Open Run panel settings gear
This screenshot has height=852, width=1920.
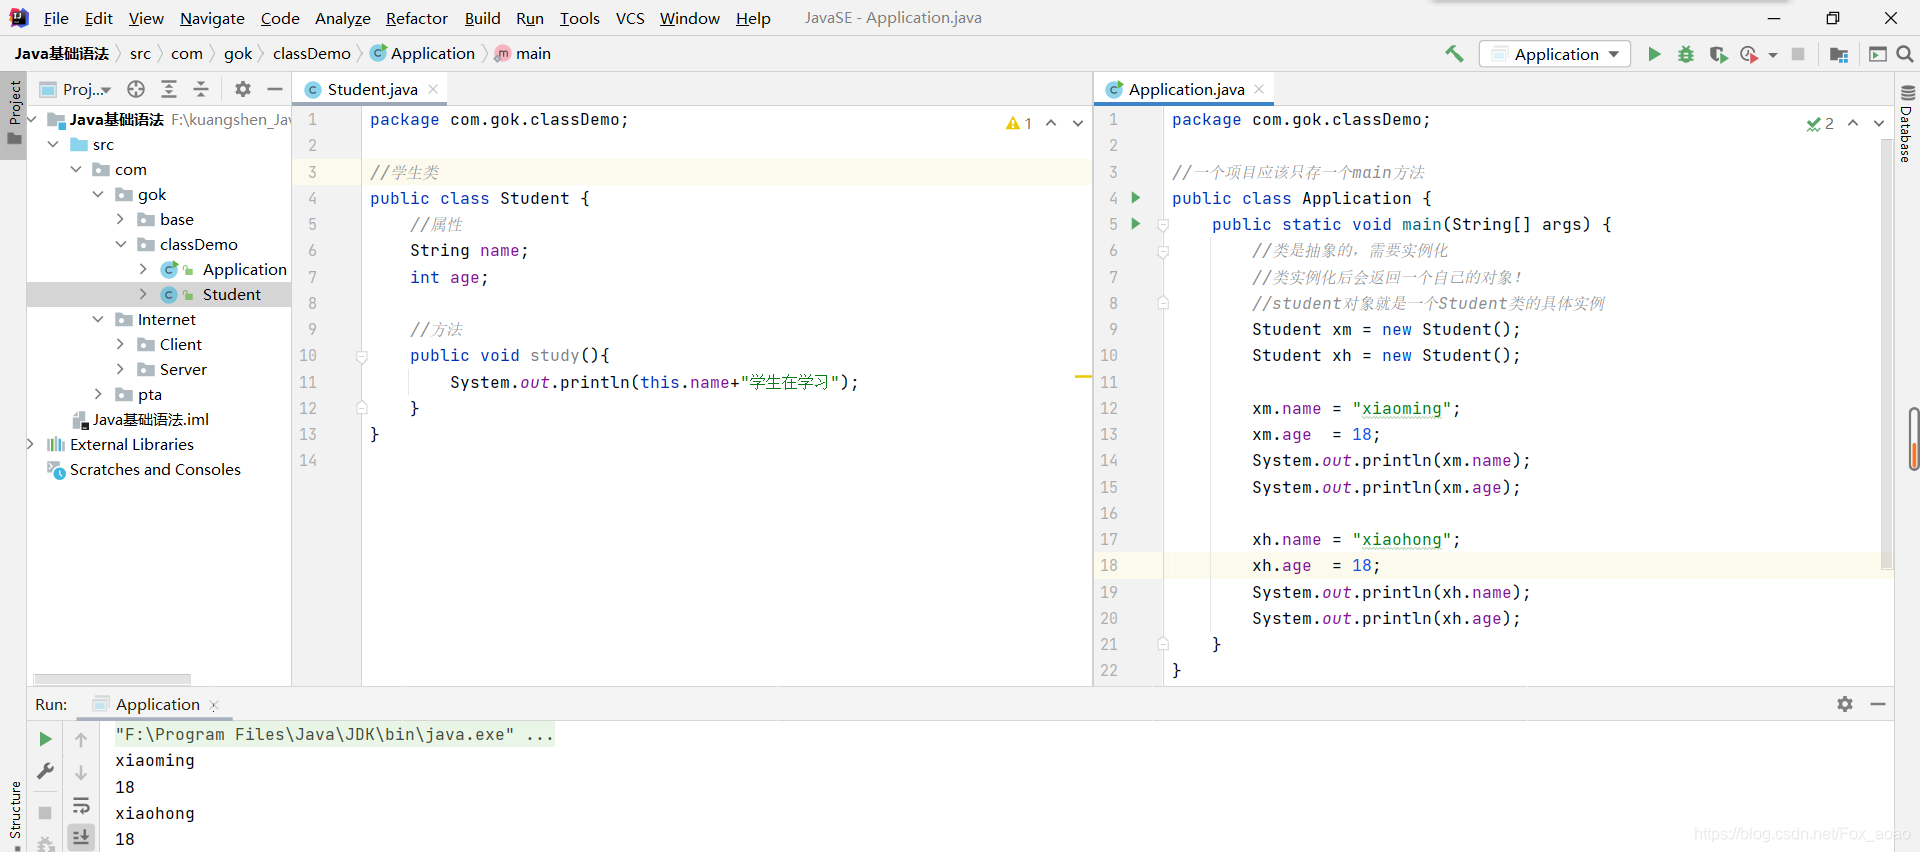[x=1845, y=704]
